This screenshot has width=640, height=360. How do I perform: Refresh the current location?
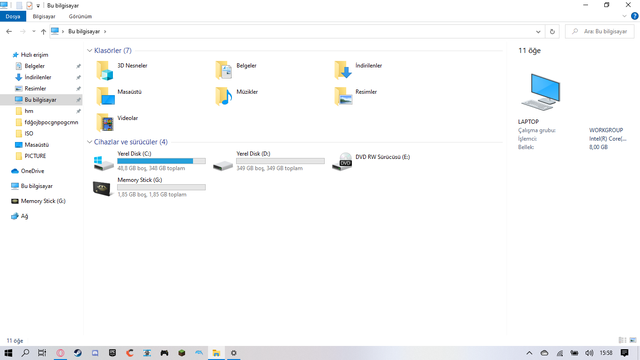pyautogui.click(x=552, y=31)
